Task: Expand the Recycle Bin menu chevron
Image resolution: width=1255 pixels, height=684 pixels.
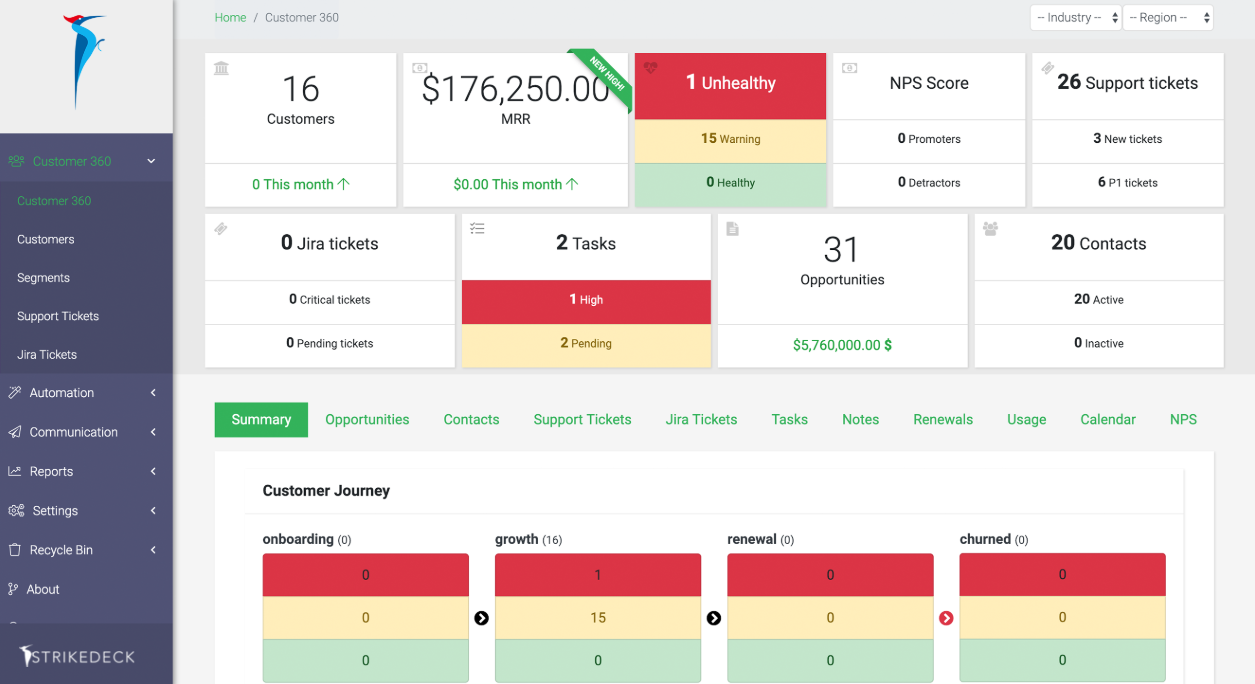Action: tap(153, 550)
